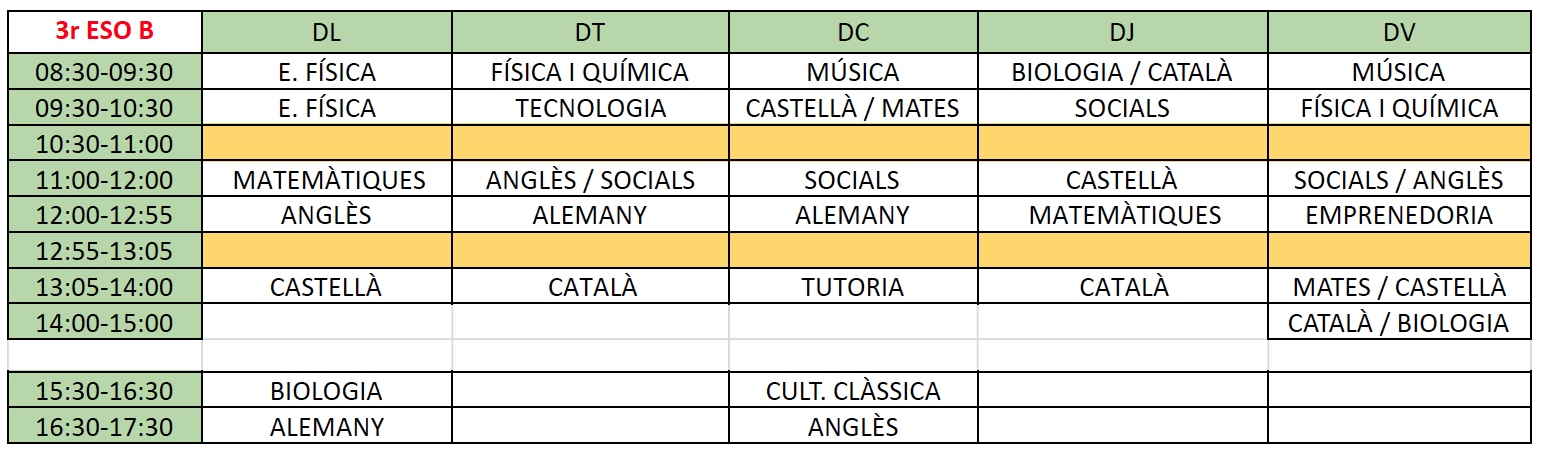This screenshot has width=1543, height=455.
Task: Select the 10:30-11:00 break time cell
Action: [105, 144]
